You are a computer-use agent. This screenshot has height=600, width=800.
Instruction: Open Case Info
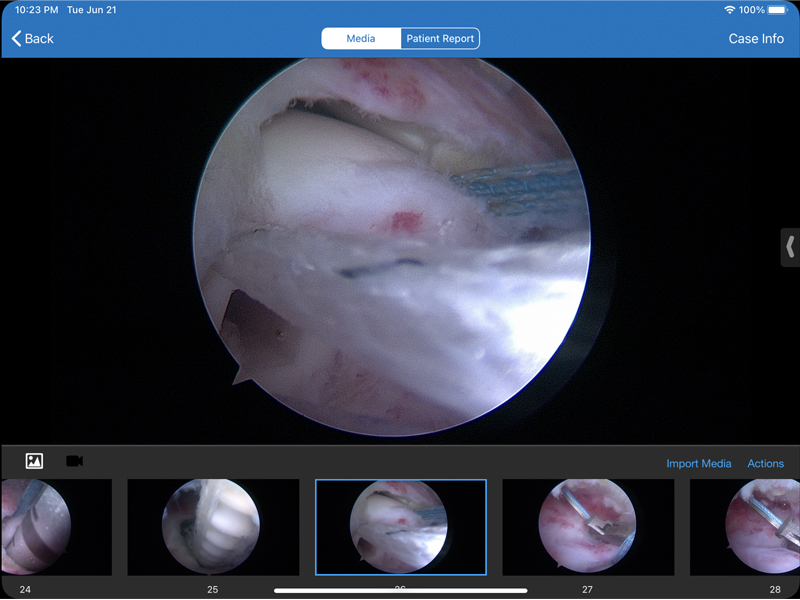point(756,39)
